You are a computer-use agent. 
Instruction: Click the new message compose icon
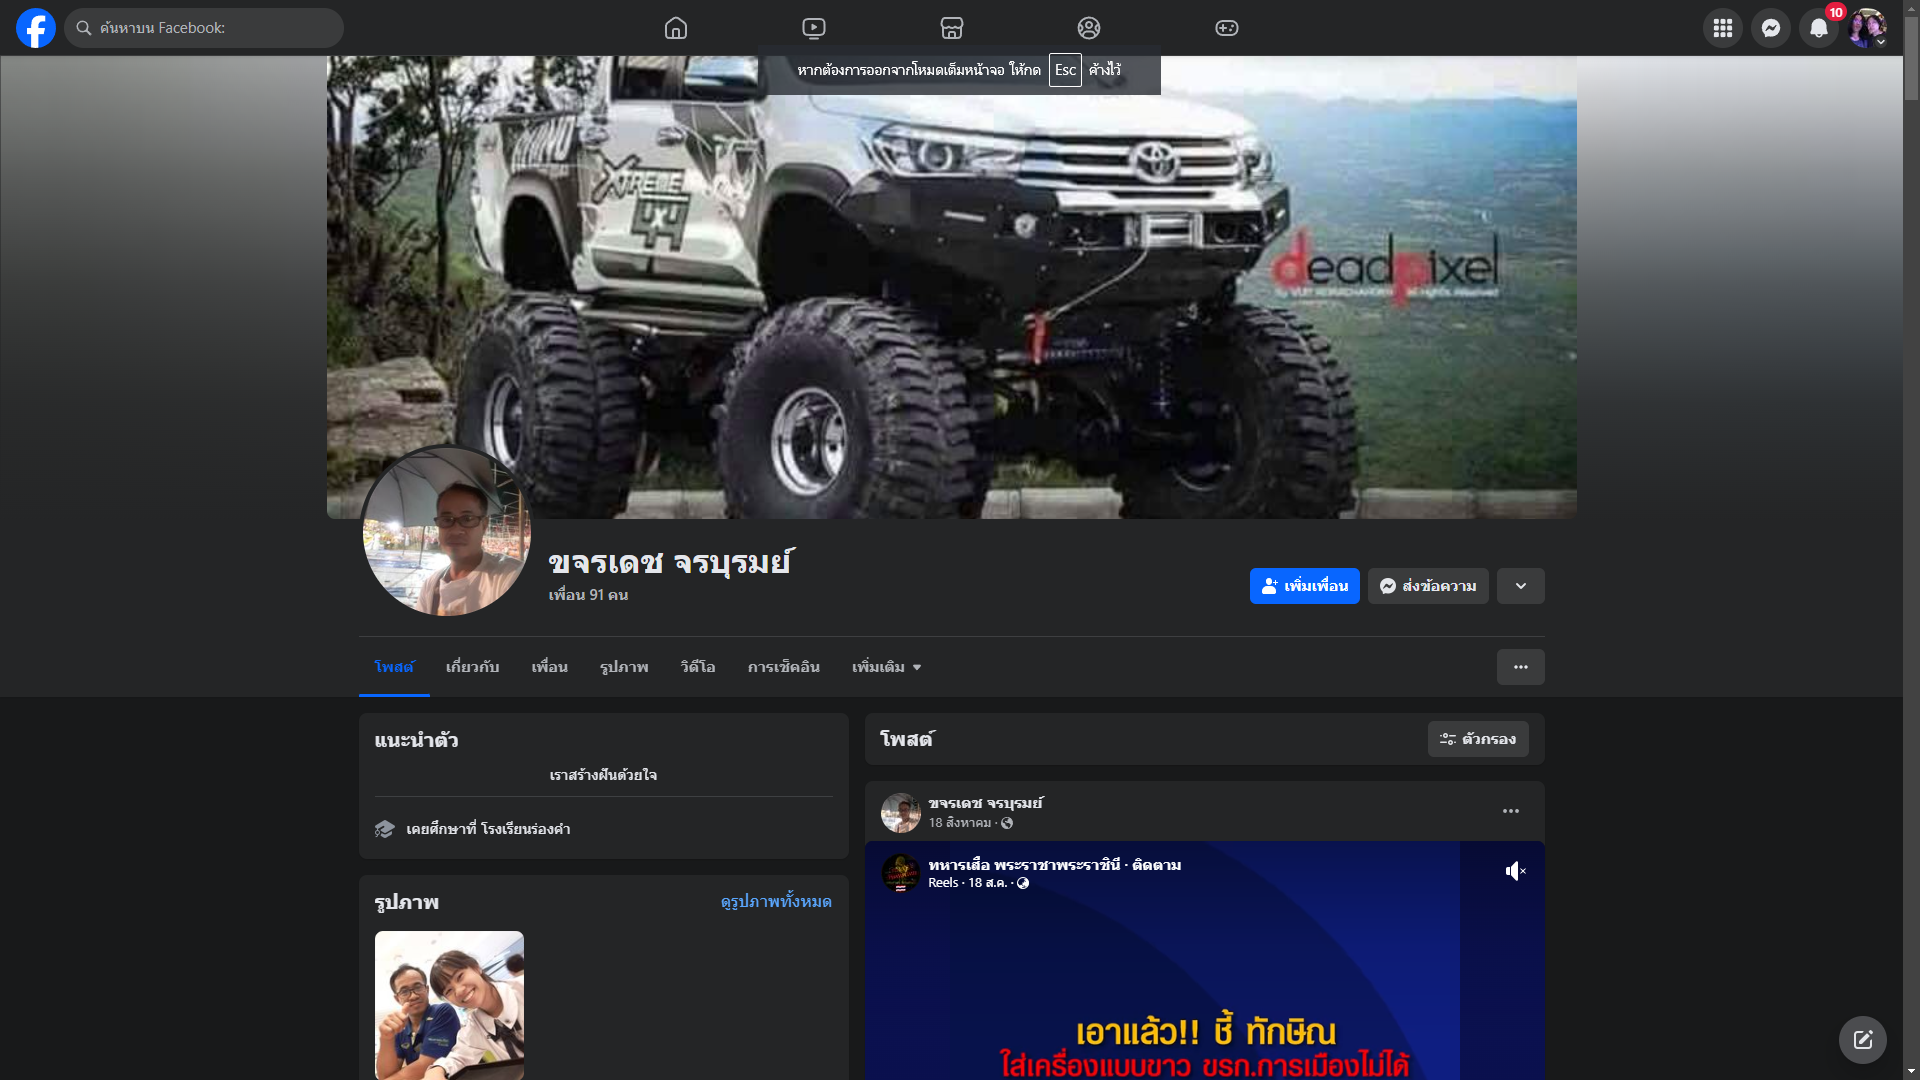click(x=1862, y=1040)
